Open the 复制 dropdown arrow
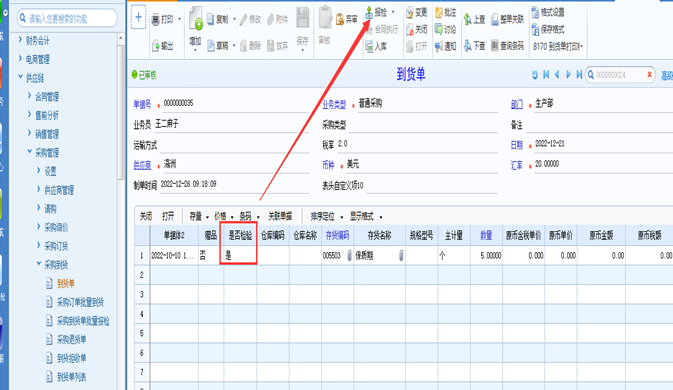Viewport: 673px width, 390px height. [234, 19]
